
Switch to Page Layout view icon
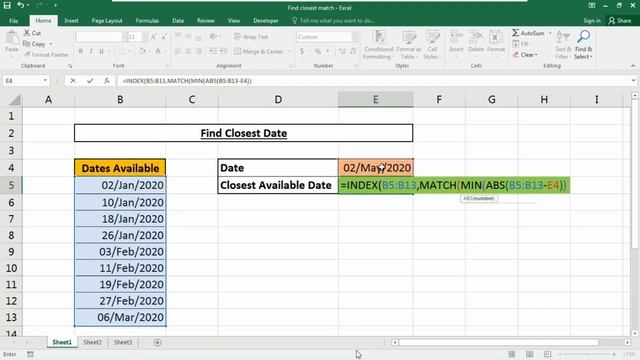(529, 354)
